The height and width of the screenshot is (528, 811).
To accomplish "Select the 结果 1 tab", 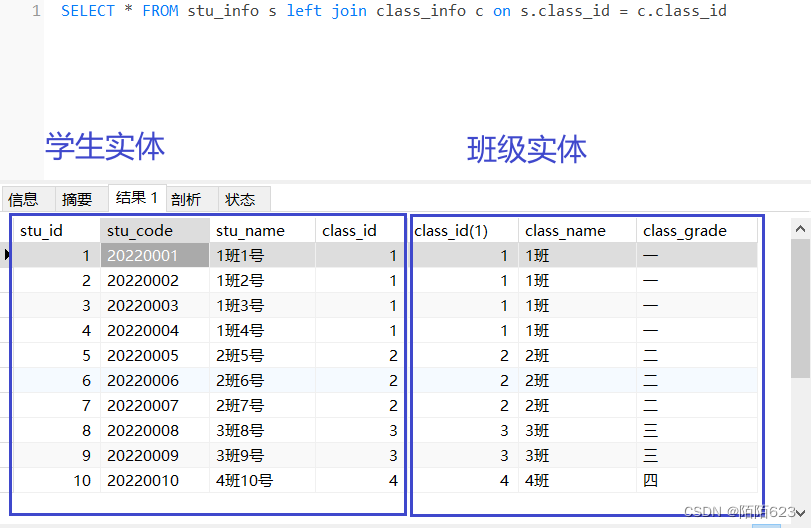I will tap(136, 198).
